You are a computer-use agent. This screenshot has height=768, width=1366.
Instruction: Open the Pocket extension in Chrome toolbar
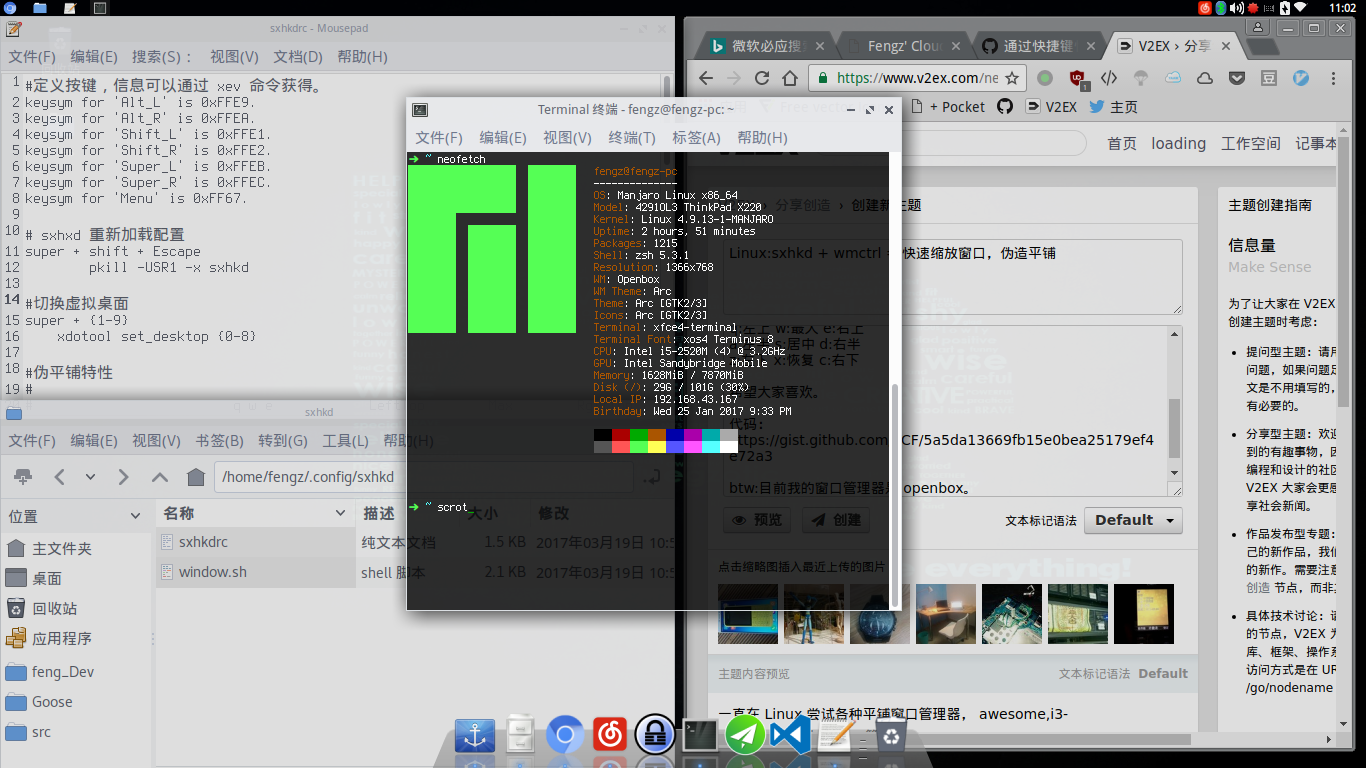(1236, 78)
